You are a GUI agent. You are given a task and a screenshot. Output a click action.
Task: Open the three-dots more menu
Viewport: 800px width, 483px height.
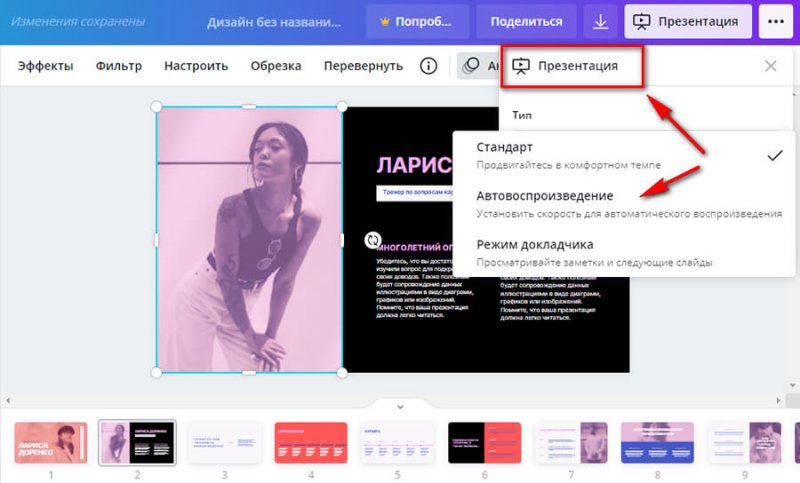[777, 21]
